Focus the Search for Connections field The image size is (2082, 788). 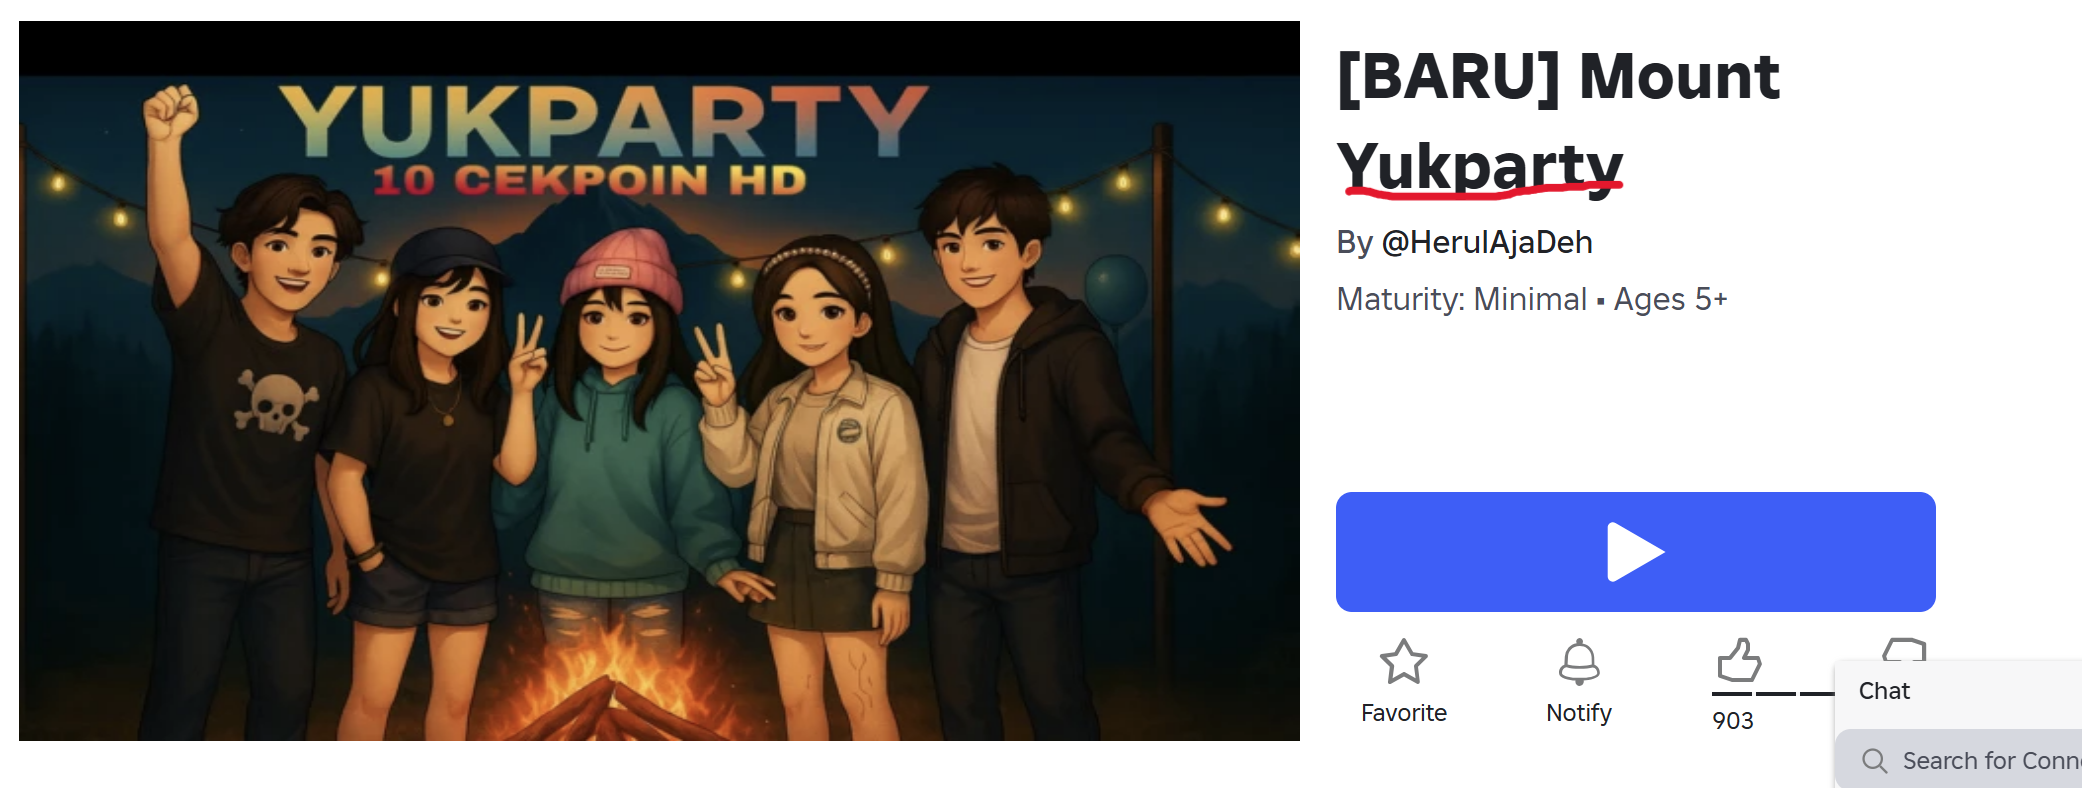[1960, 761]
